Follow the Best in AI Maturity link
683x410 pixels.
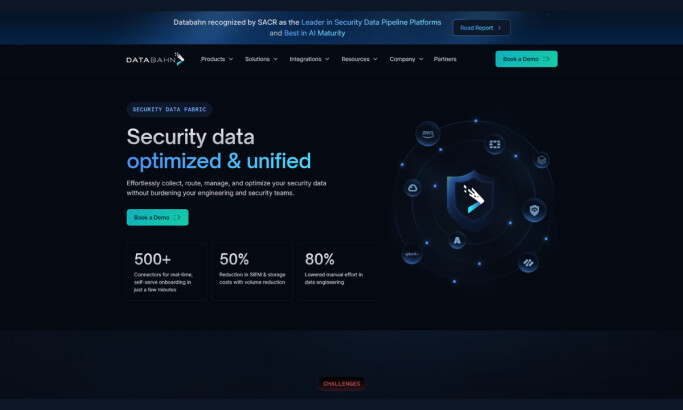[314, 33]
